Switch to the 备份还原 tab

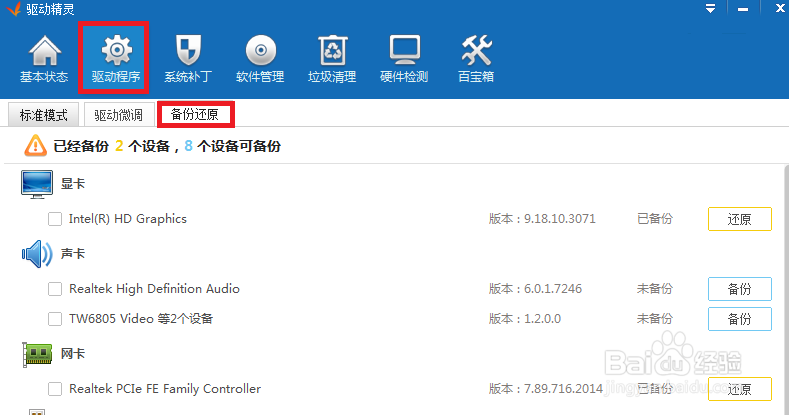195,114
